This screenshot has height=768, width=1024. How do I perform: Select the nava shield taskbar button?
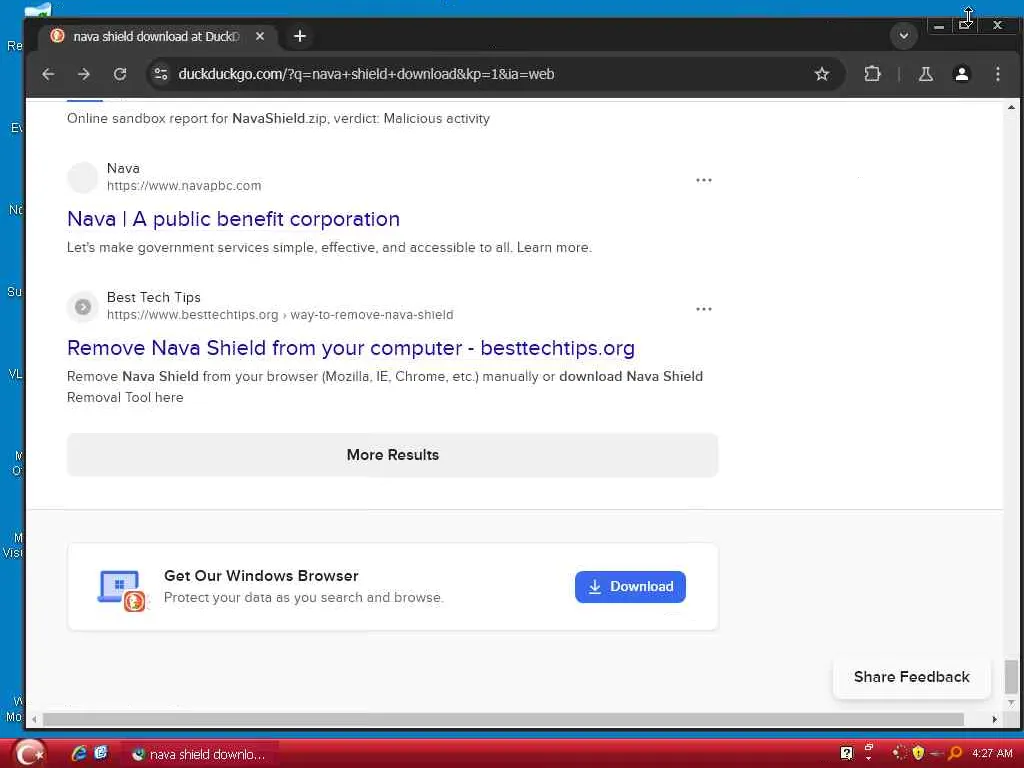coord(201,754)
